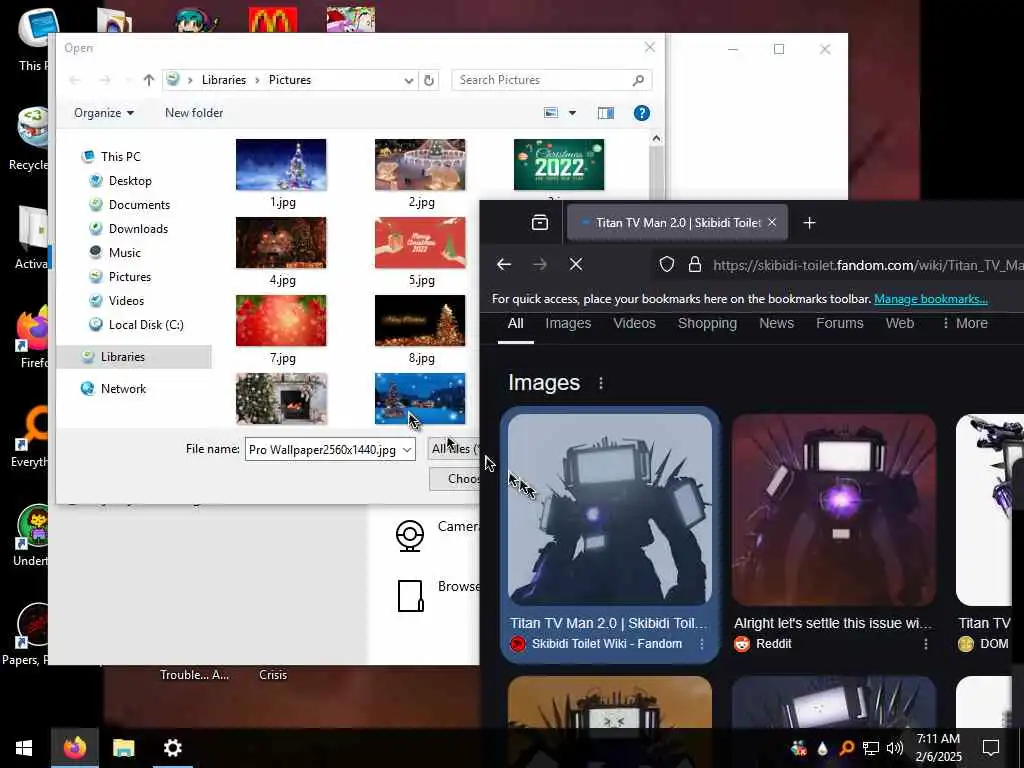Switch to the News search tab
The image size is (1024, 768).
(776, 323)
